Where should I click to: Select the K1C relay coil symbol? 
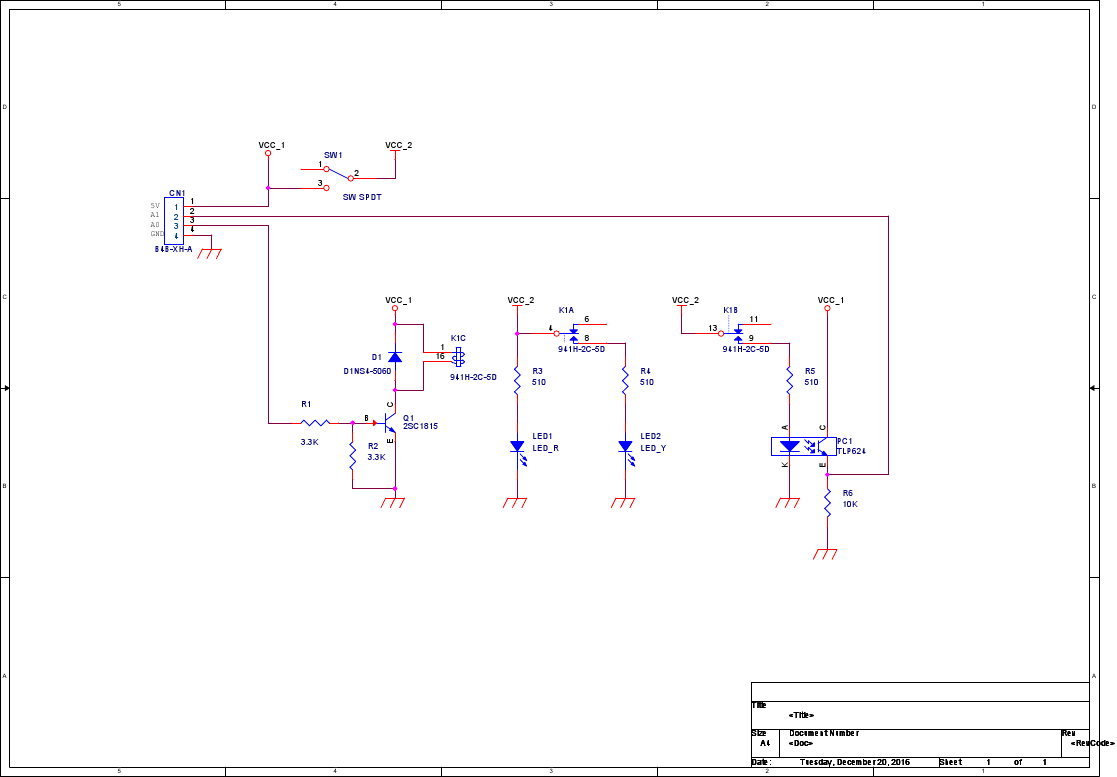pos(459,356)
